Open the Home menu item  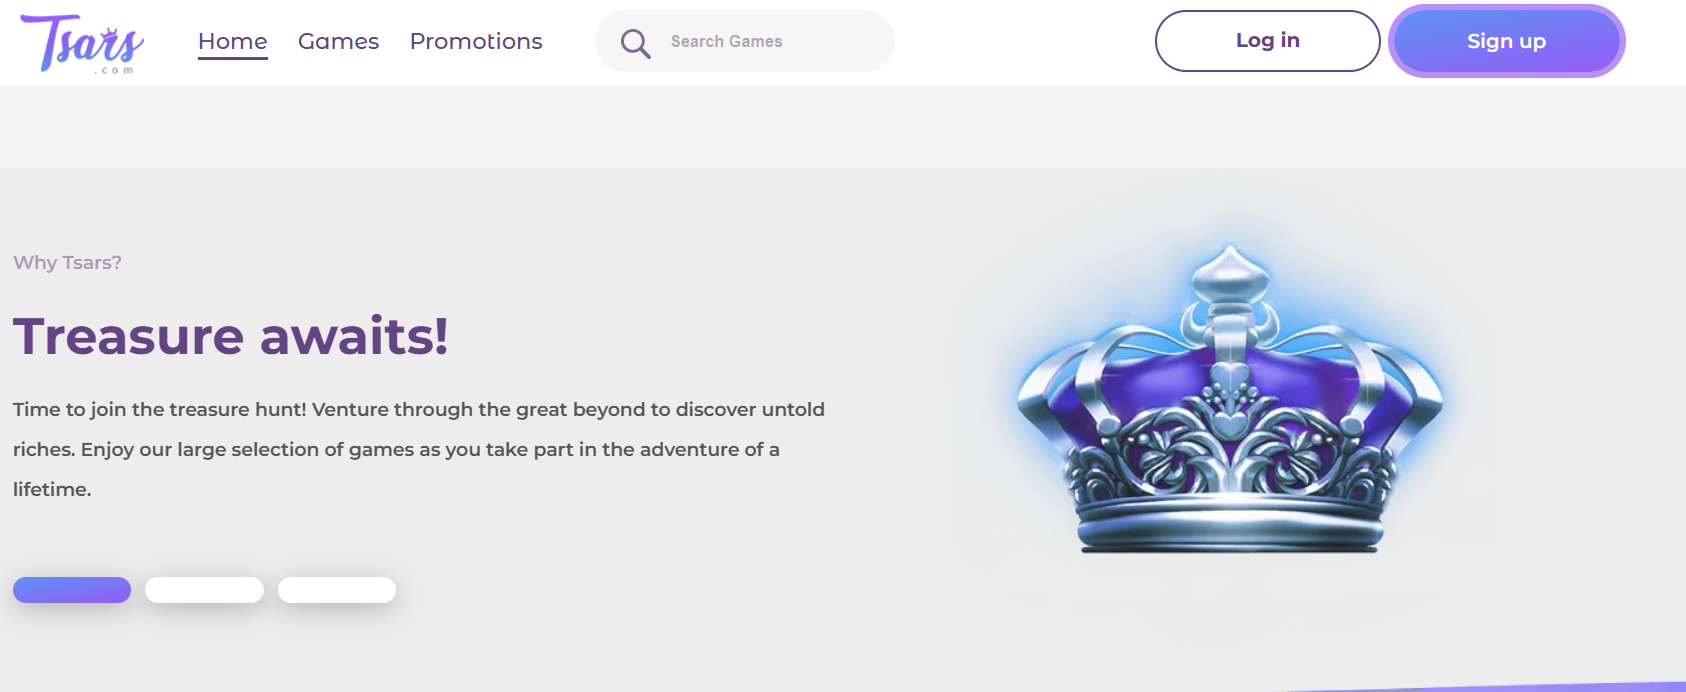[x=233, y=41]
